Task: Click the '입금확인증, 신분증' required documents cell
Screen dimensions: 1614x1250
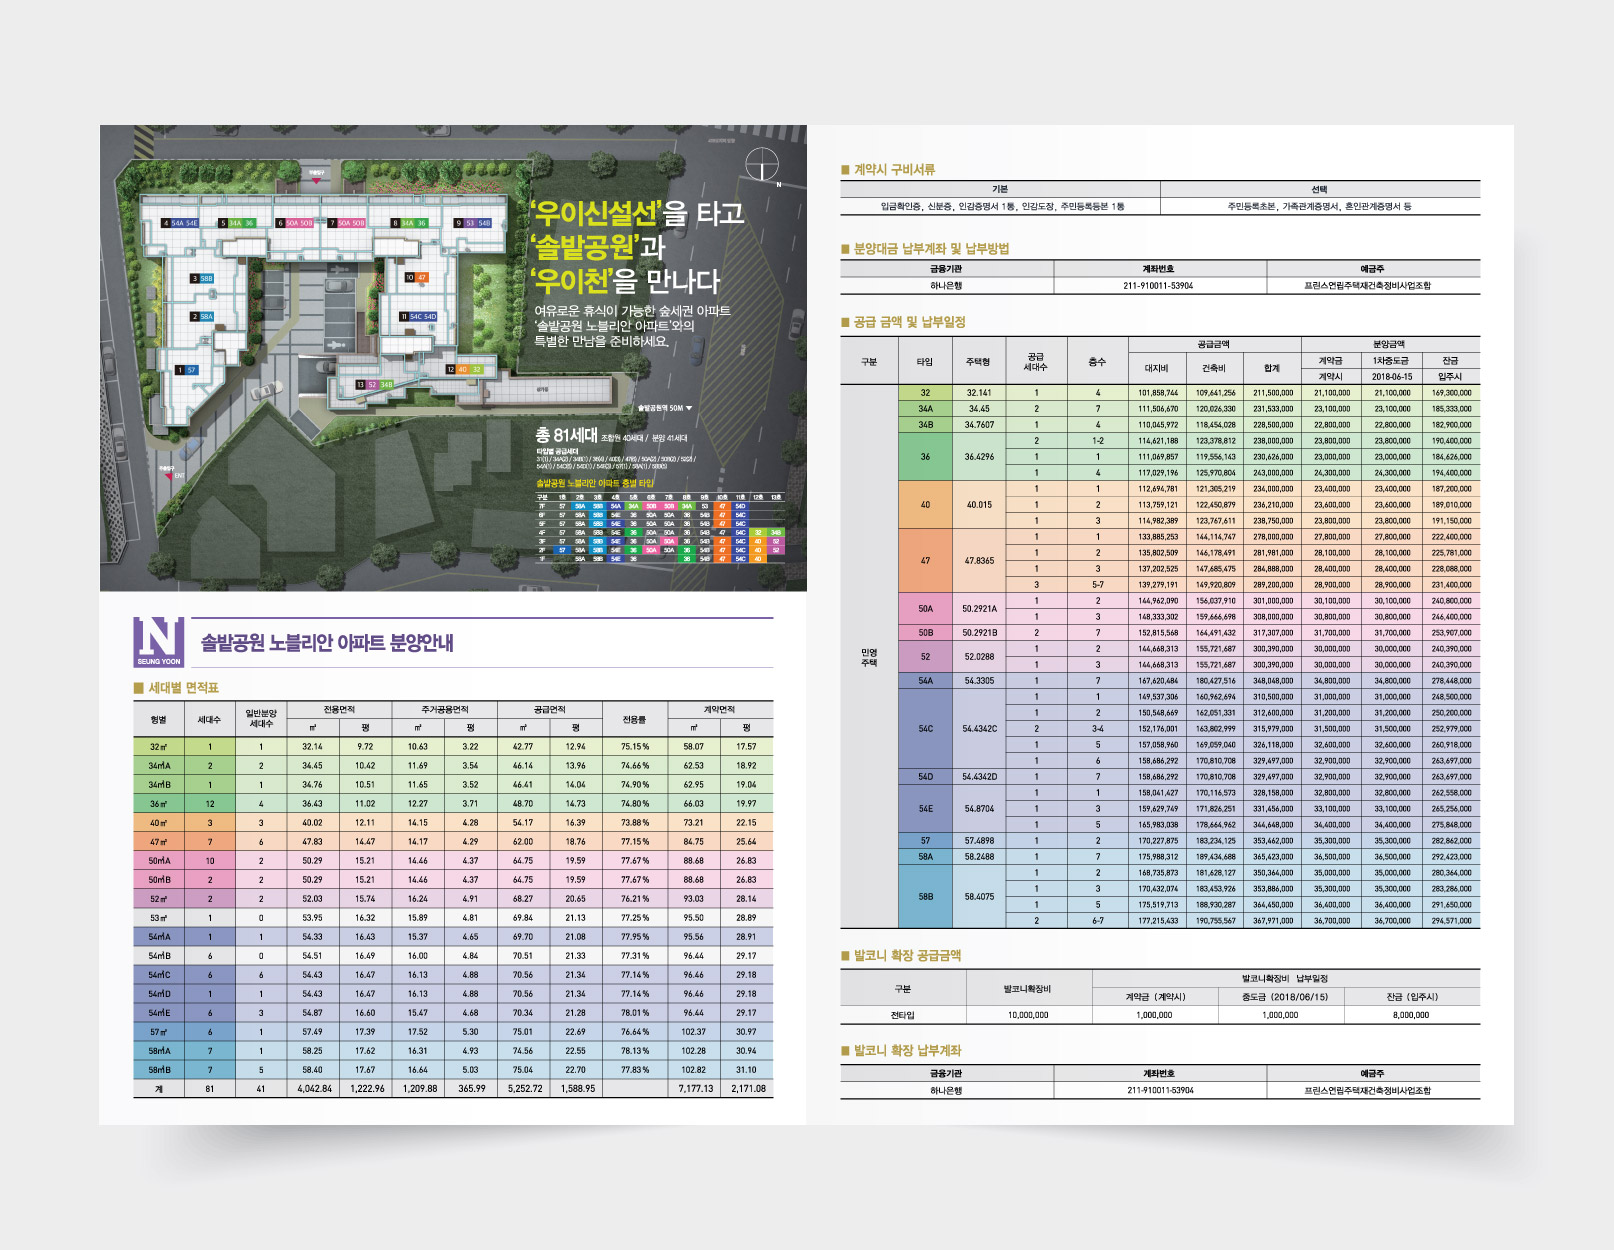Action: click(x=1000, y=206)
